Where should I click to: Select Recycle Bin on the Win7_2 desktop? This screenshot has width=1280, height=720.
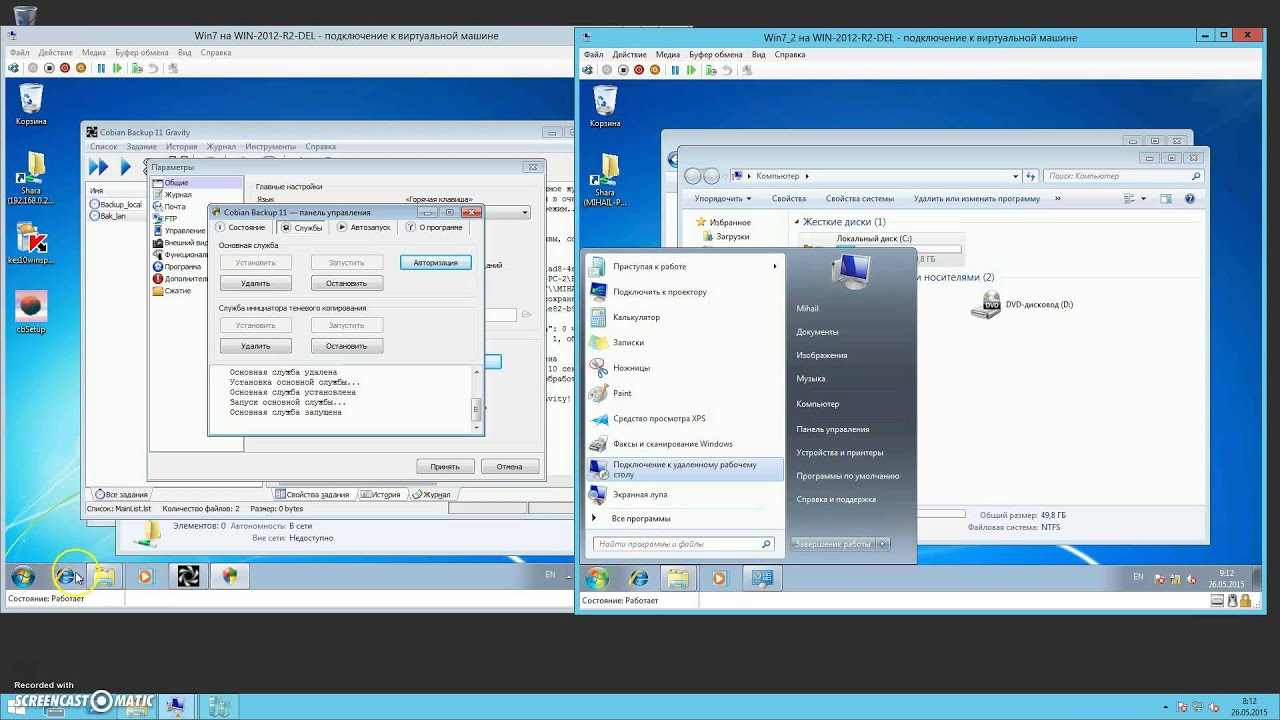[x=605, y=107]
